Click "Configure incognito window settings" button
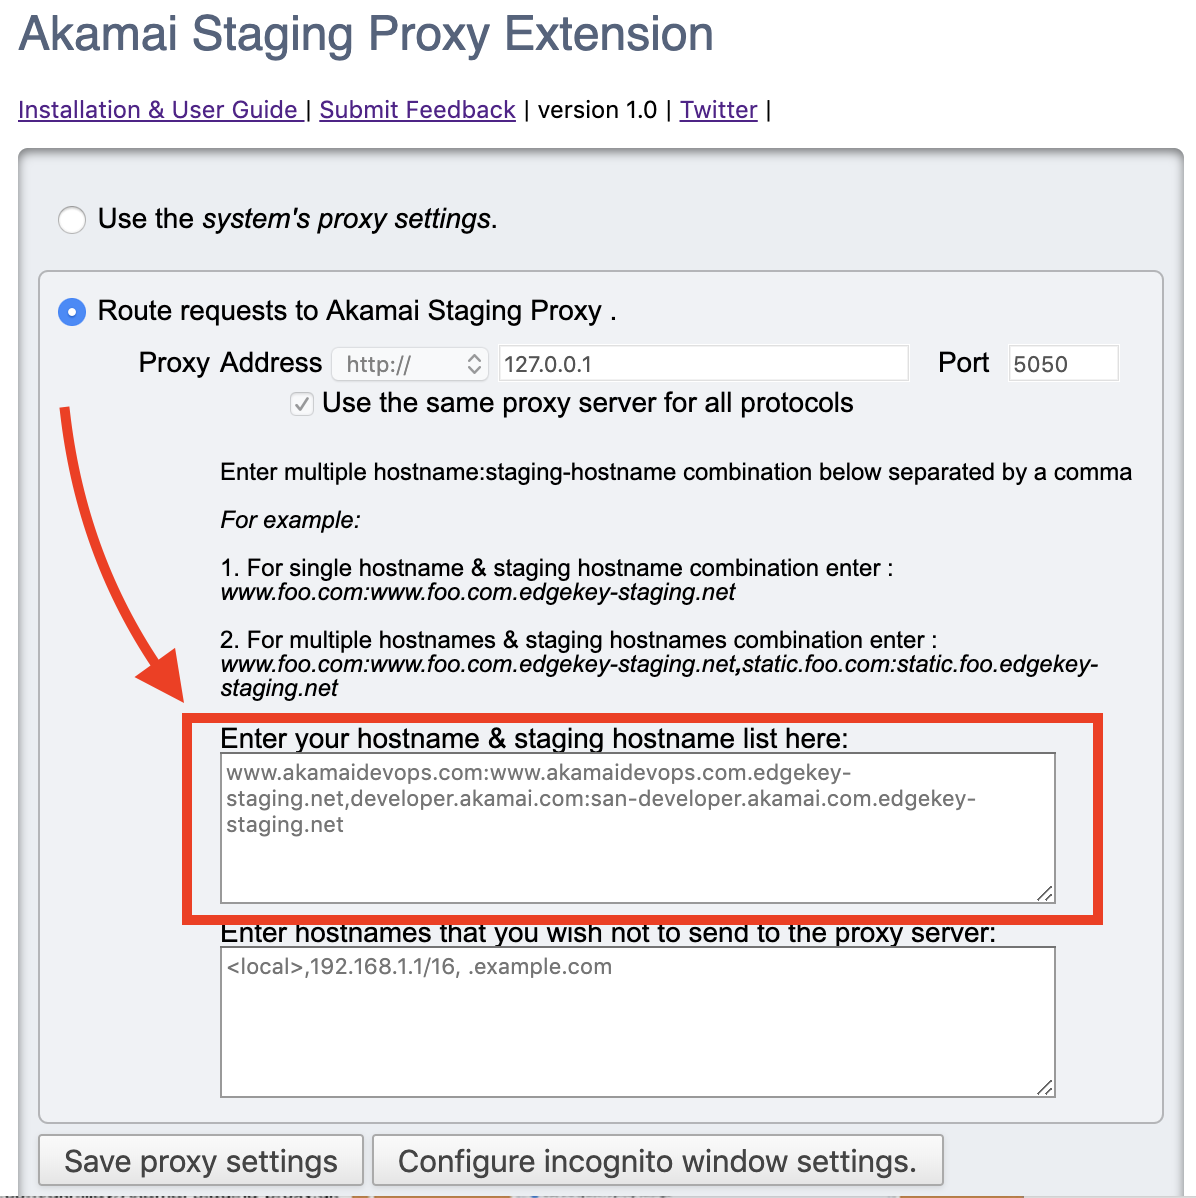 click(657, 1160)
